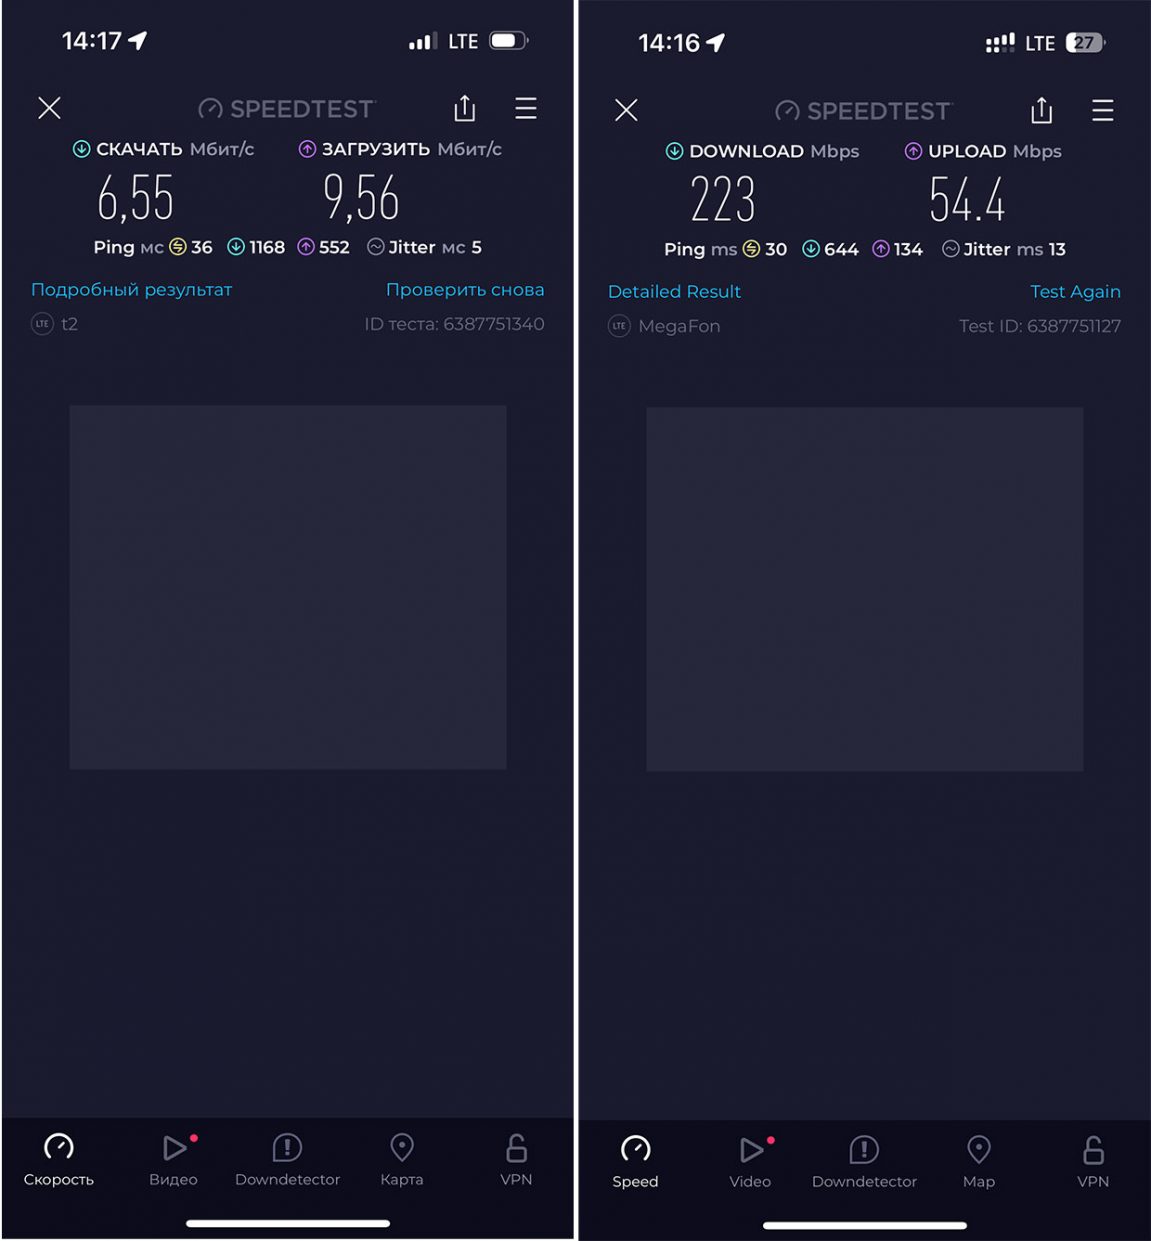Select the Скорость tab

point(59,1160)
